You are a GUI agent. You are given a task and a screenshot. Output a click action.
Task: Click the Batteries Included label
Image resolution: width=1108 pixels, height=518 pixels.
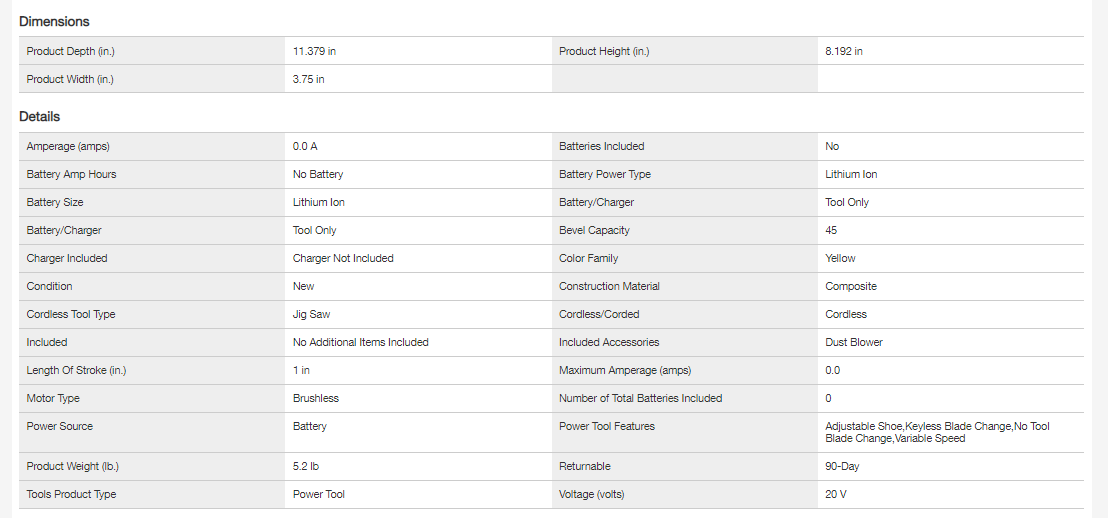click(602, 146)
